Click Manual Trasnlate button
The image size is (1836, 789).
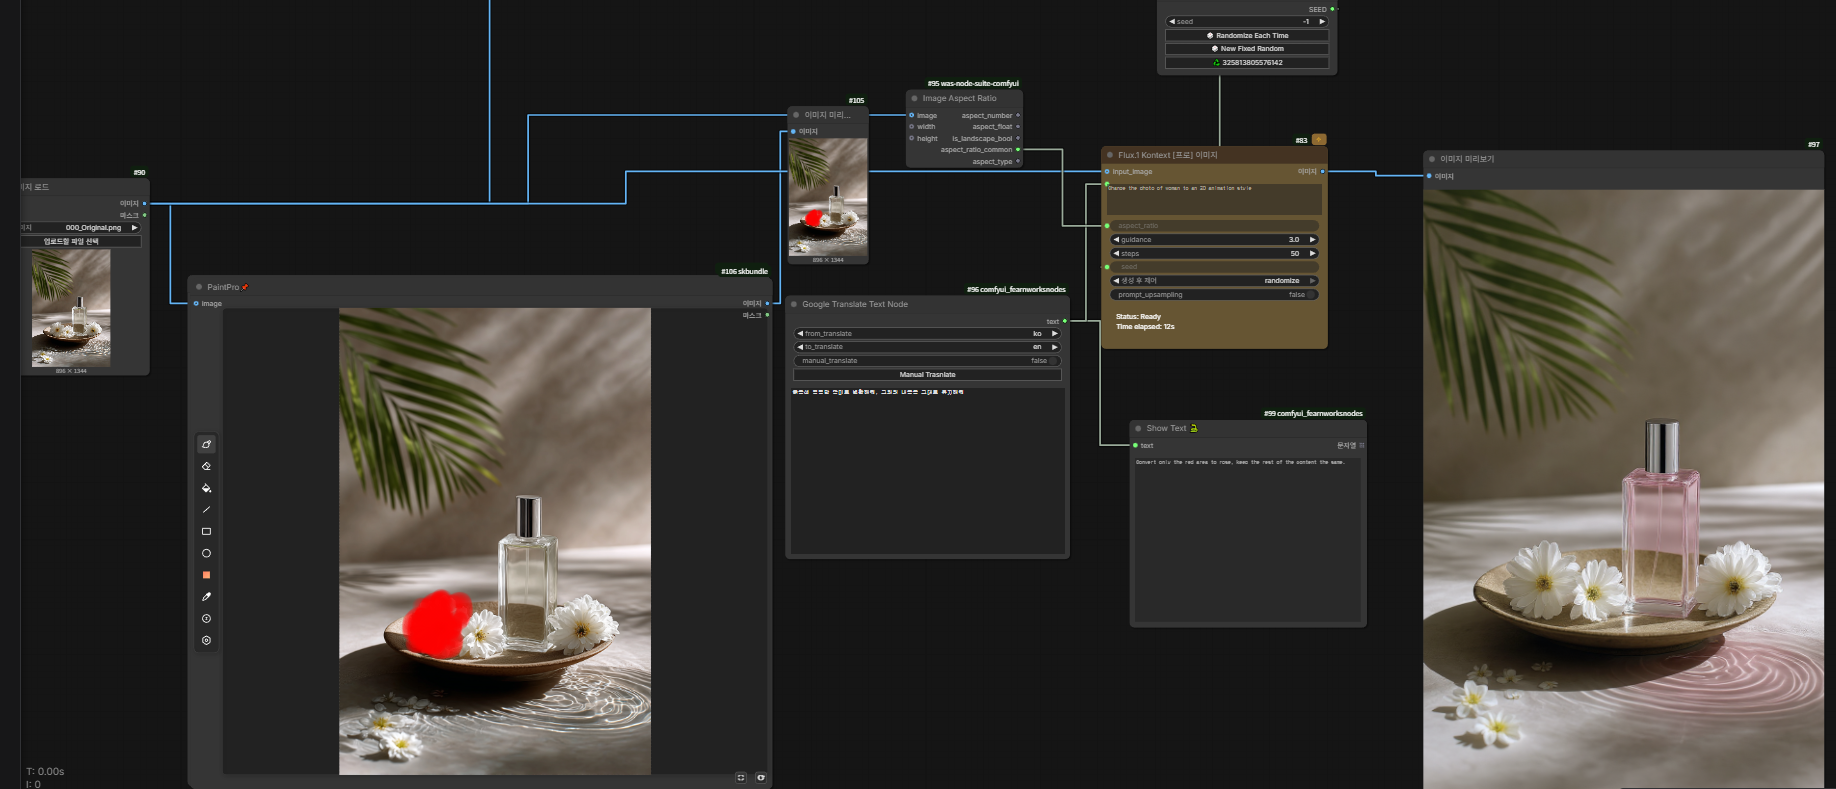927,375
